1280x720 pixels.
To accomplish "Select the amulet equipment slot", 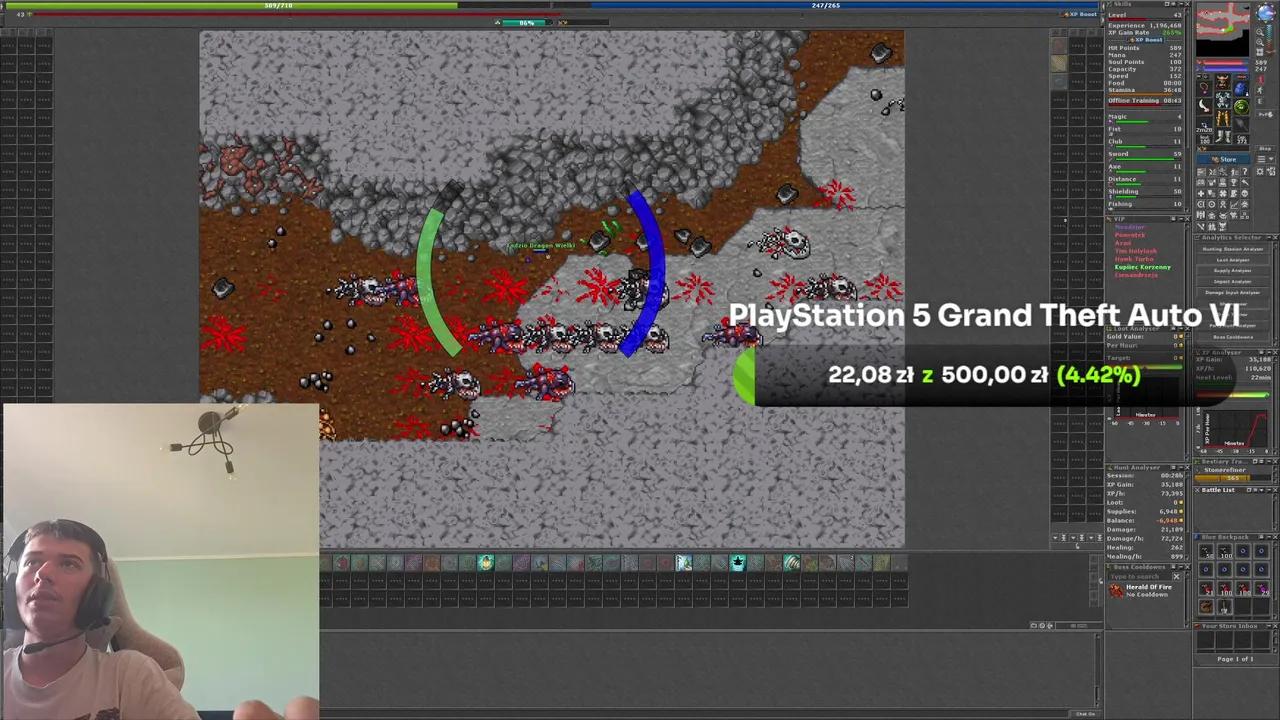I will pos(1205,88).
